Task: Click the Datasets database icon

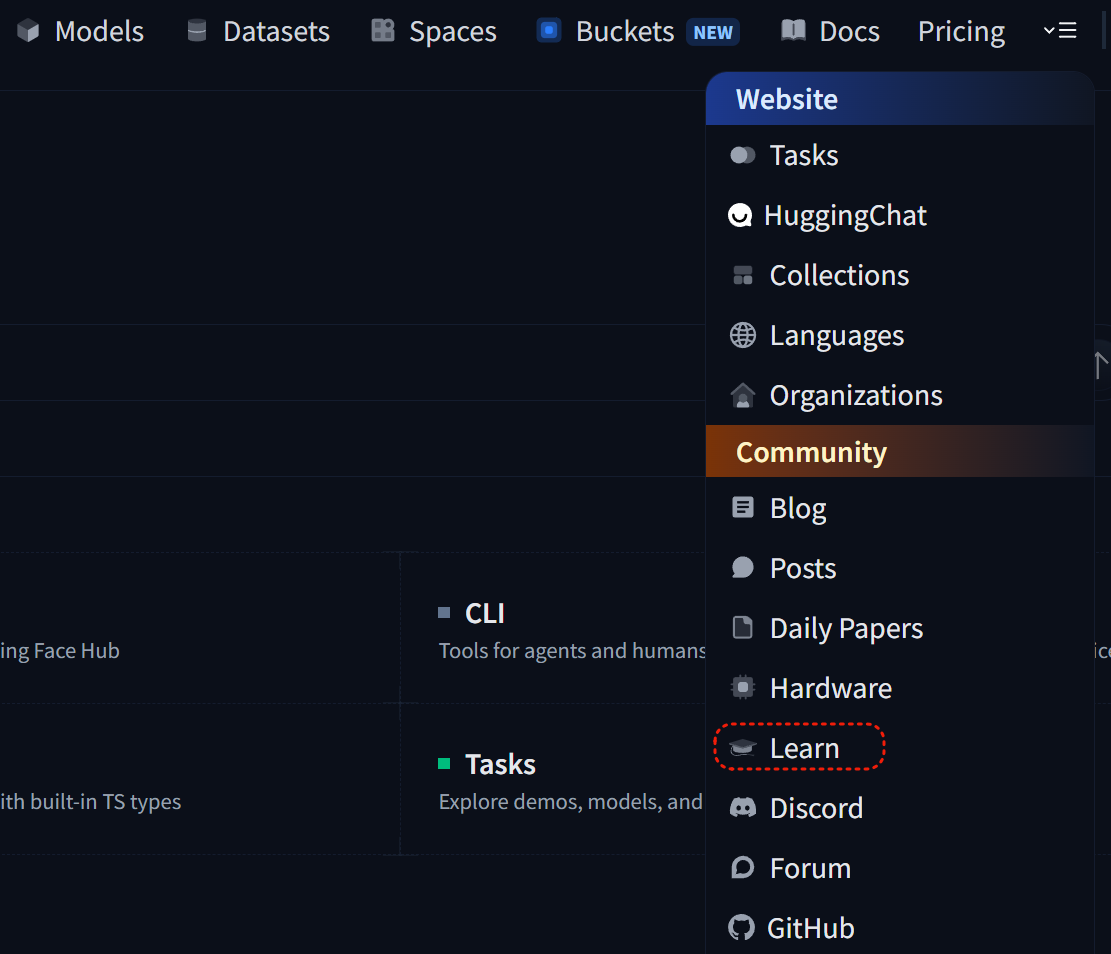Action: tap(197, 30)
